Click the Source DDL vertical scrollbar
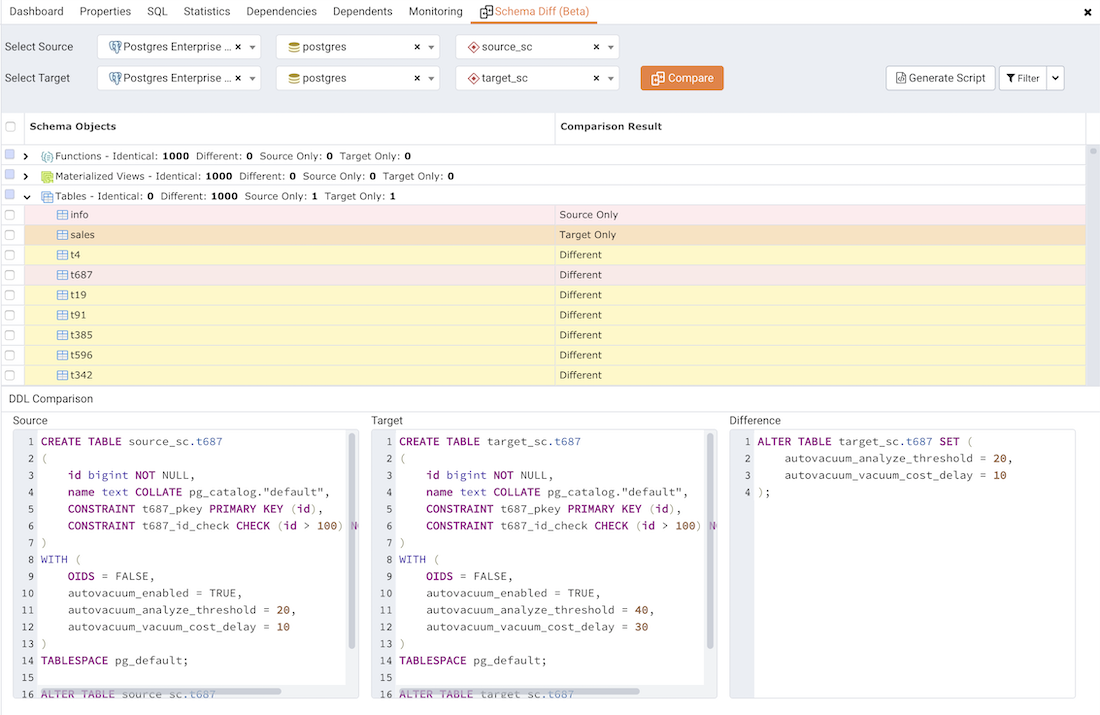Viewport: 1100px width, 715px height. [352, 540]
